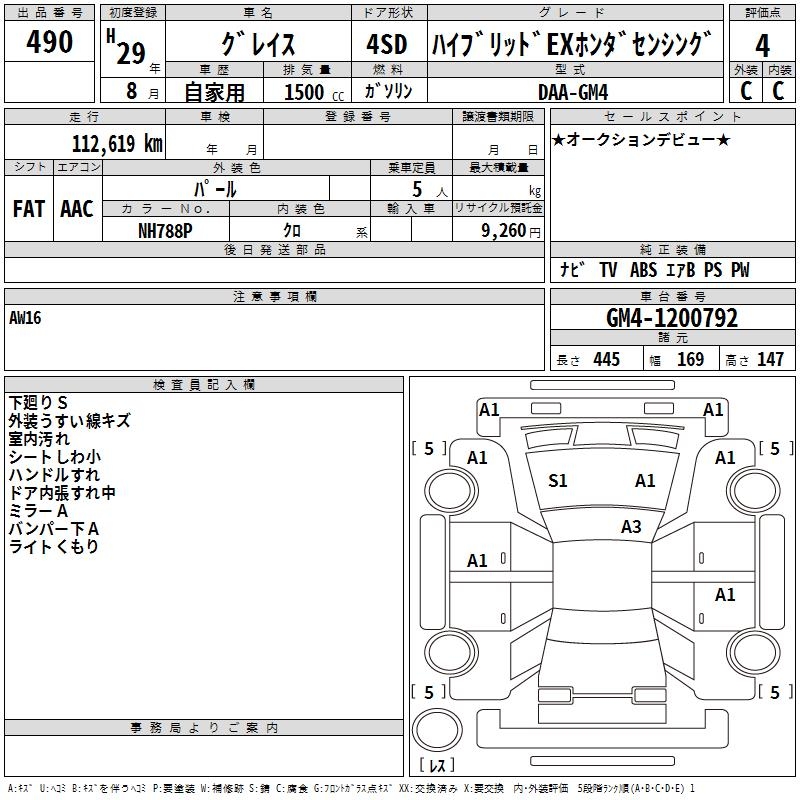Click the ライトくもり inspector note

coord(54,547)
